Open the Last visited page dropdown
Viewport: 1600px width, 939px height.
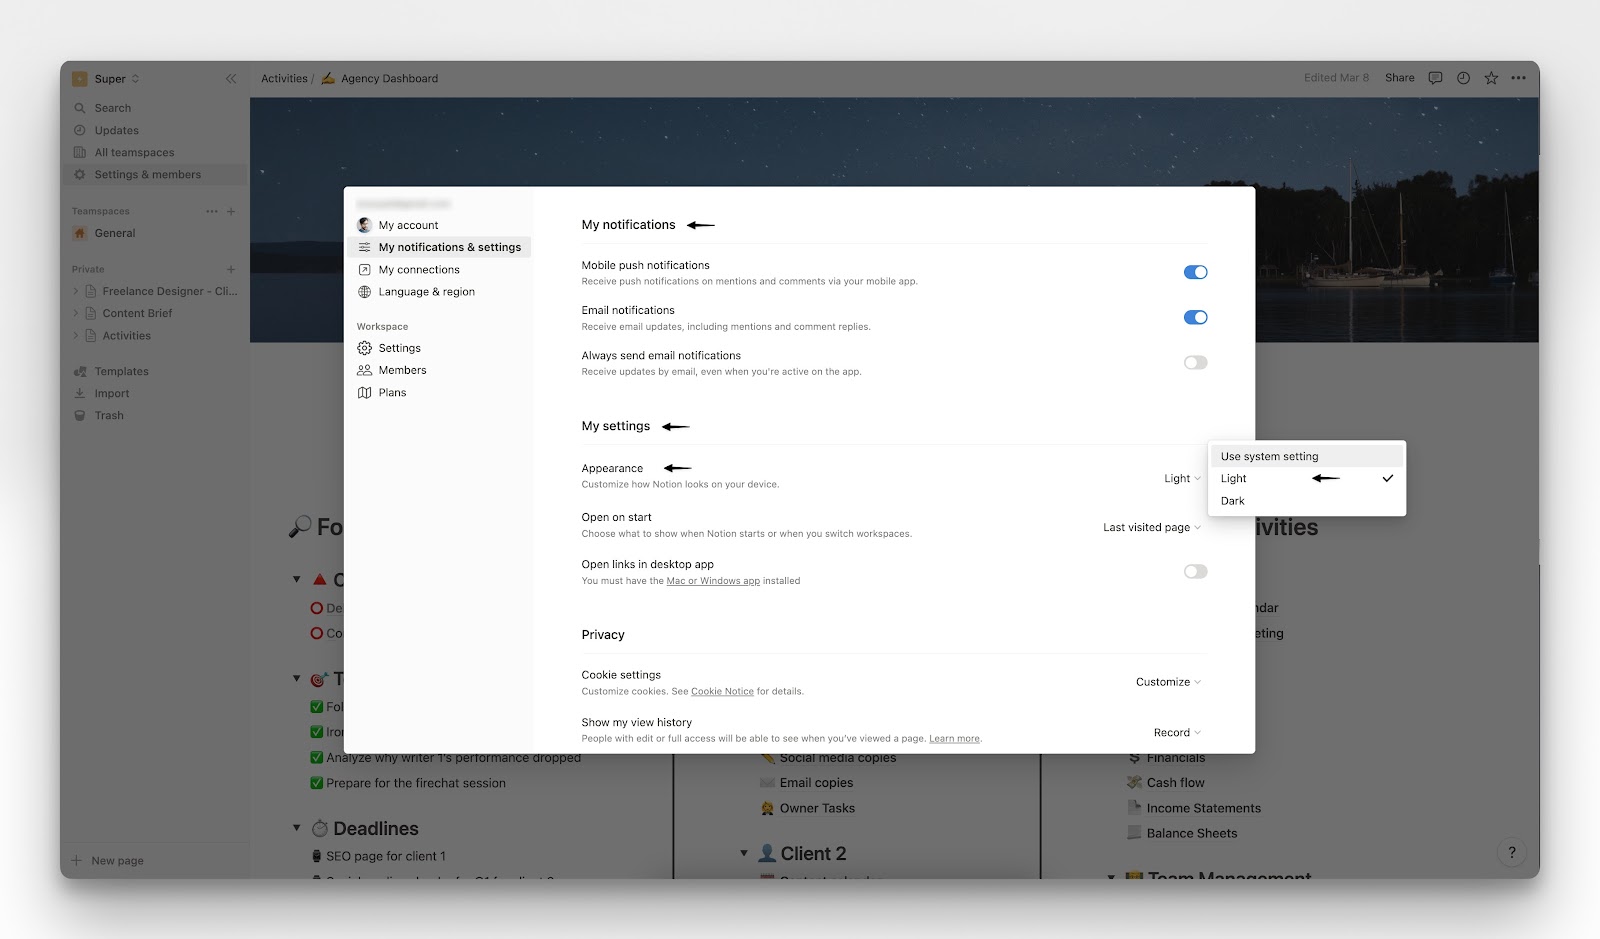(1152, 527)
